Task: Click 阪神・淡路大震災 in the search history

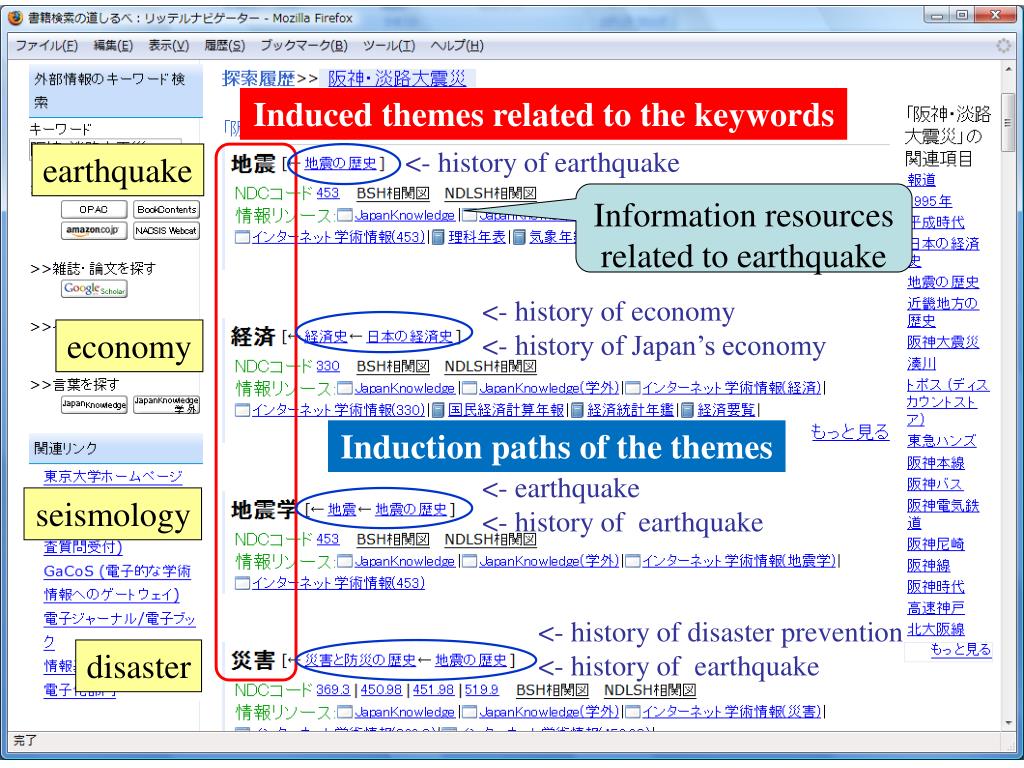Action: [397, 79]
